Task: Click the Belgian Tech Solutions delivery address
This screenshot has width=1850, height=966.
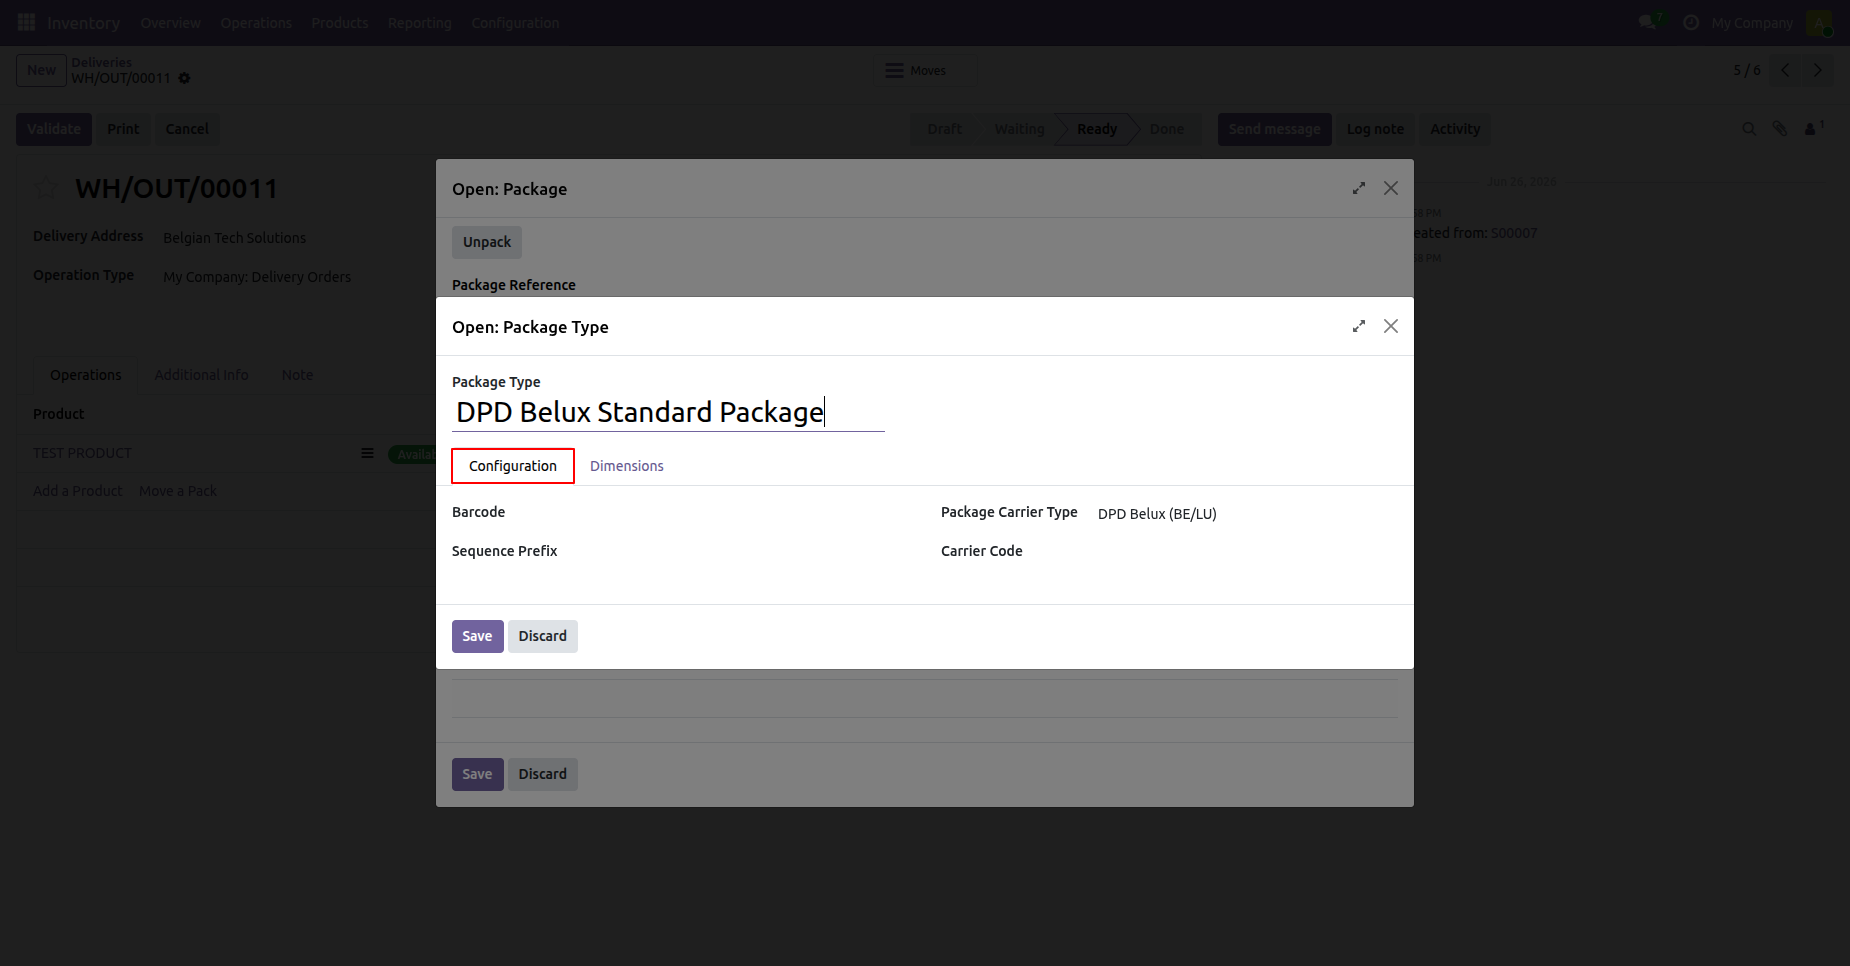Action: pos(234,238)
